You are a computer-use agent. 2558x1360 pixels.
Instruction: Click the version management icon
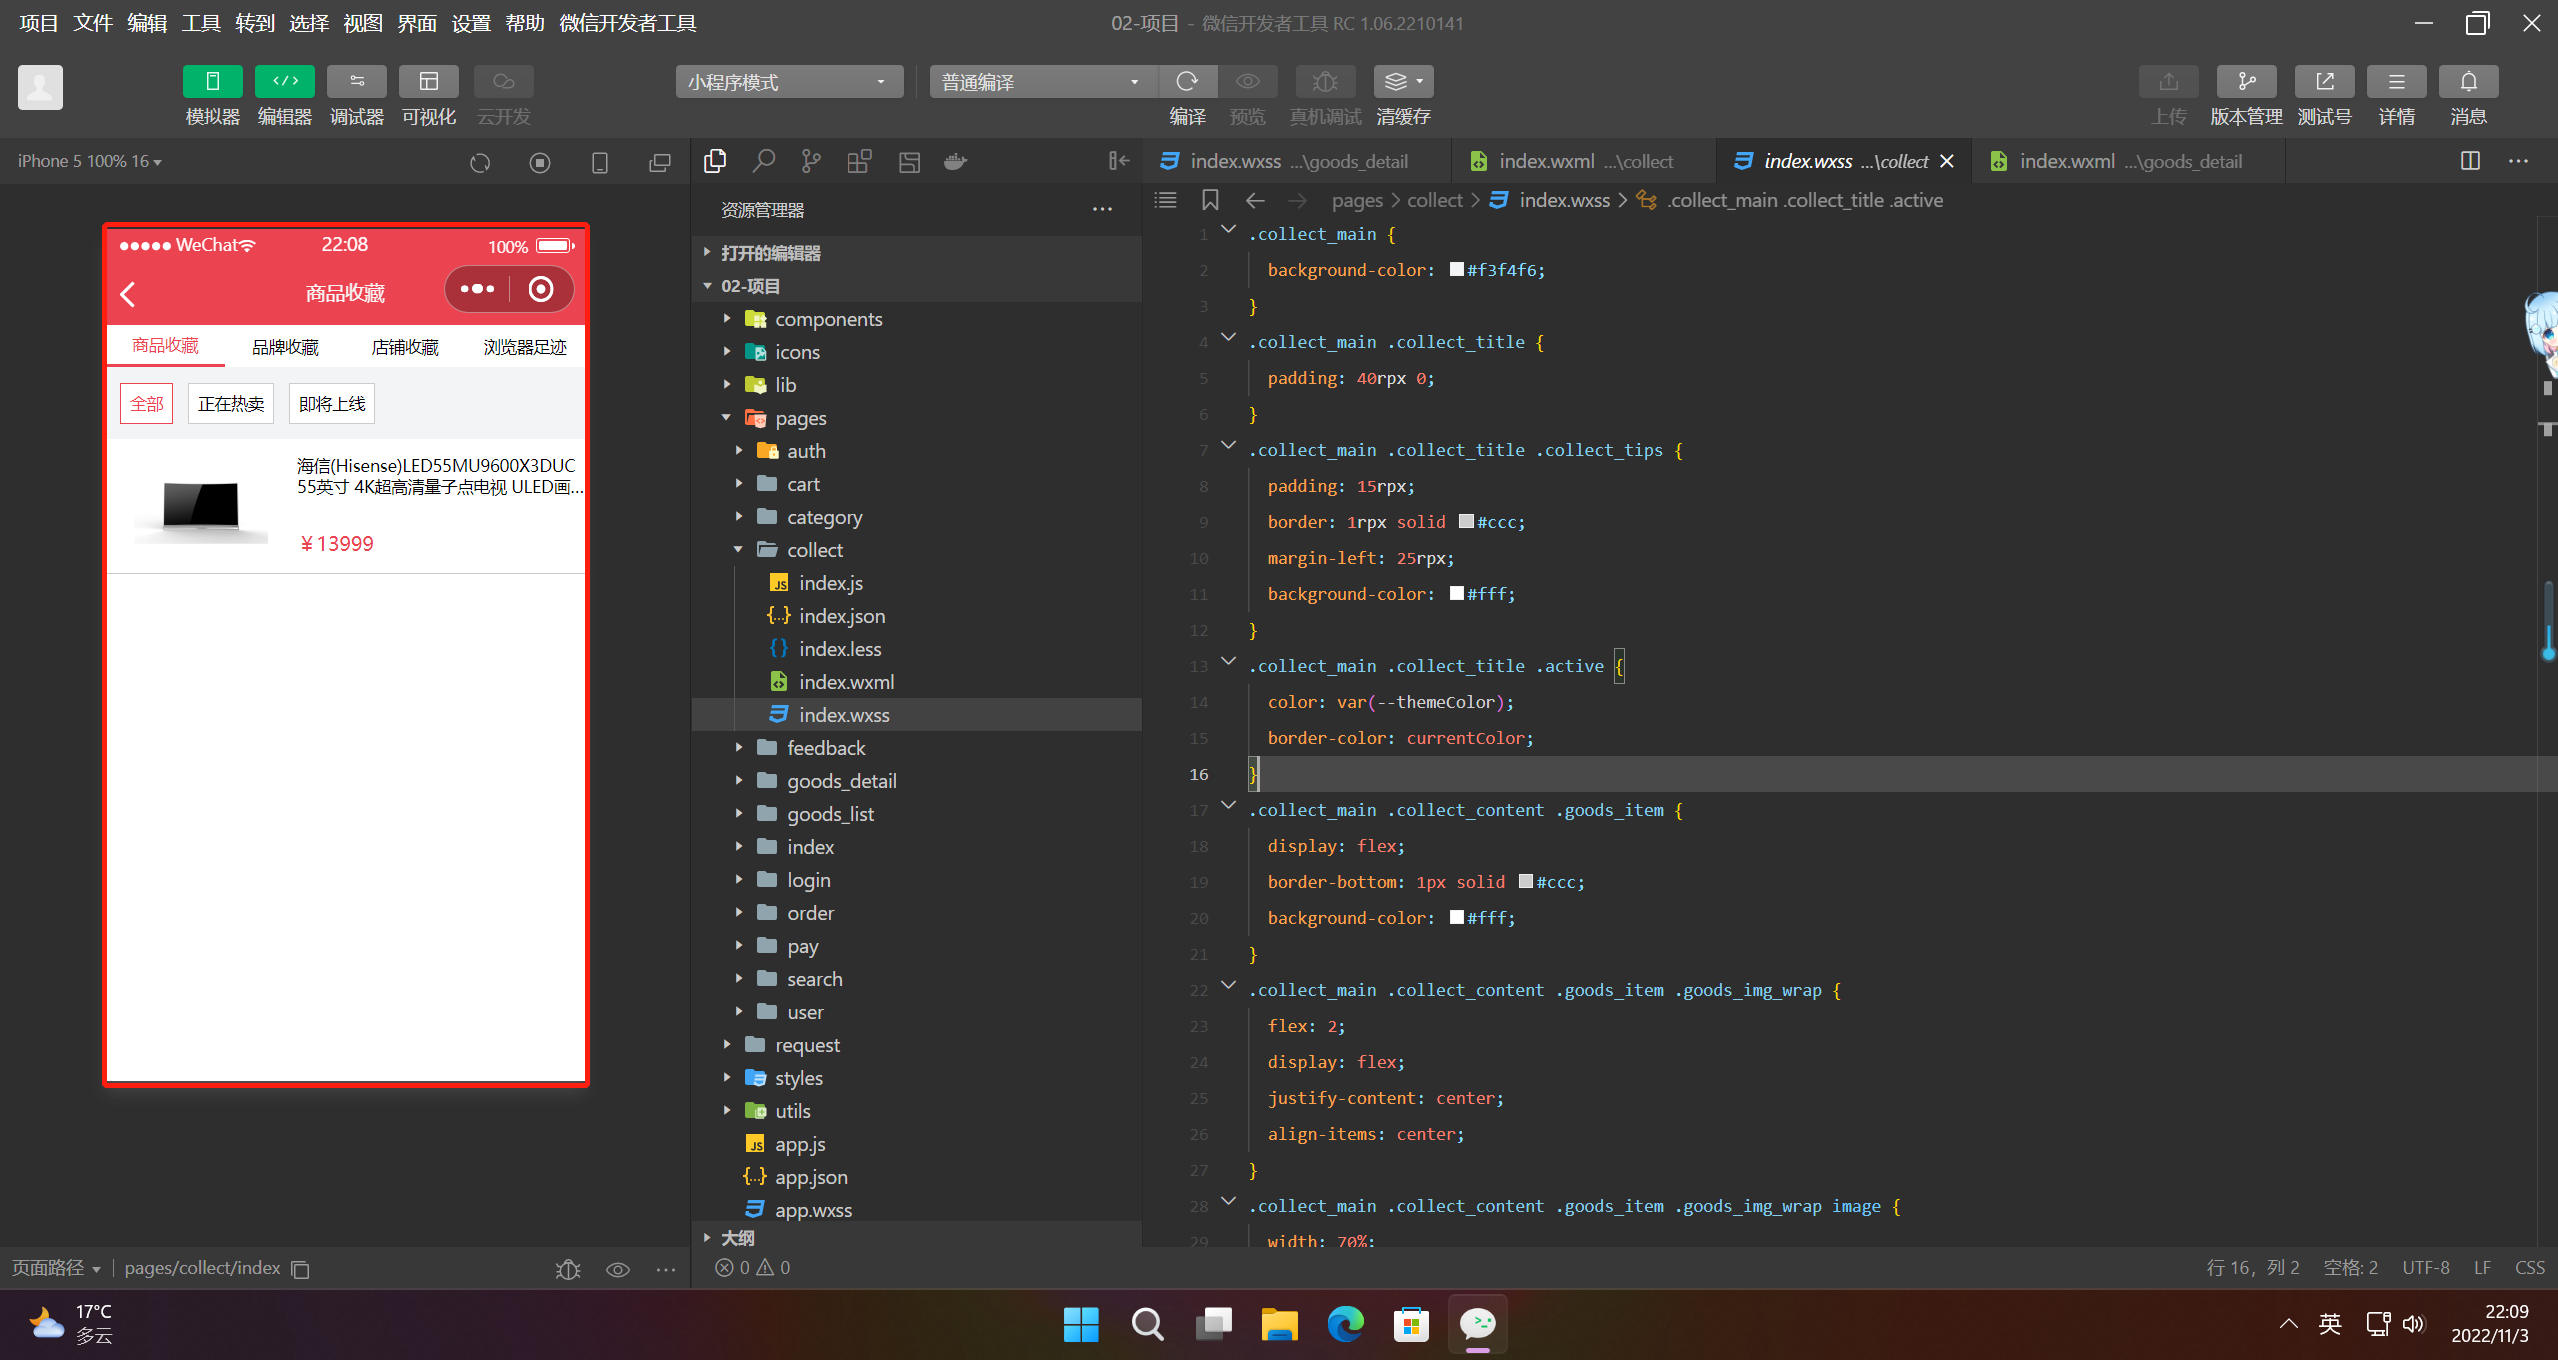(2246, 81)
